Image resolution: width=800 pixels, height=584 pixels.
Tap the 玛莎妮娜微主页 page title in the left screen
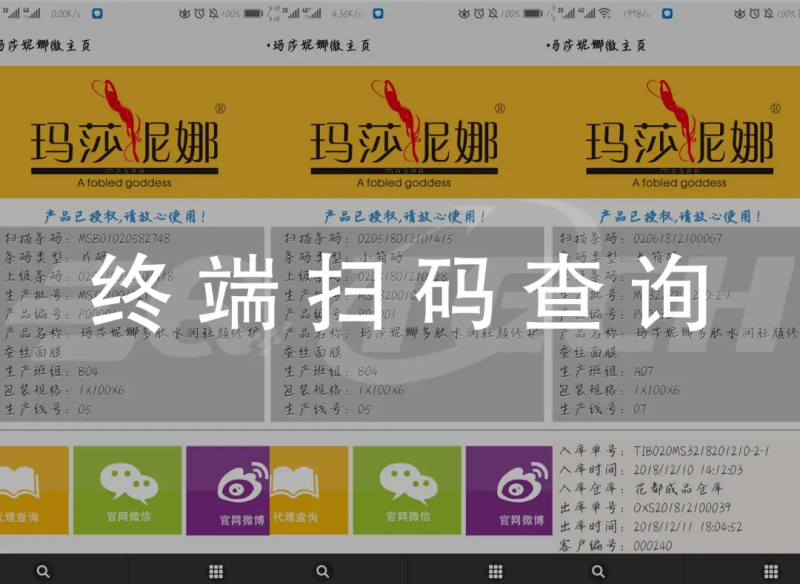point(45,46)
